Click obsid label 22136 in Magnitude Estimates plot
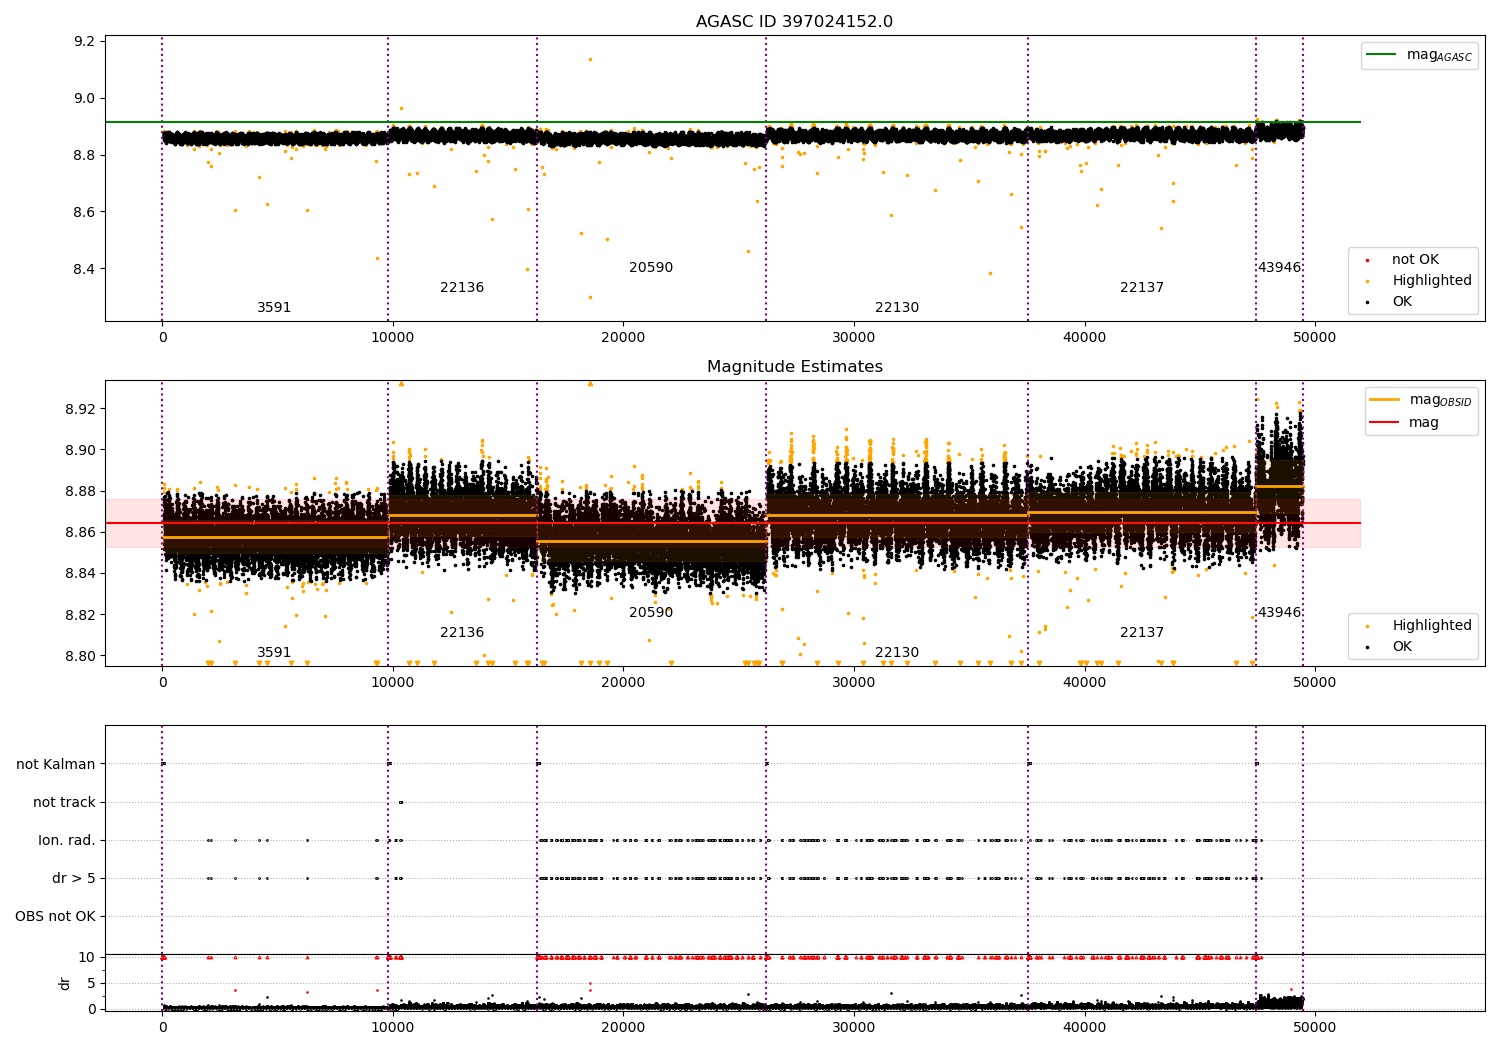1500x1050 pixels. pyautogui.click(x=462, y=633)
